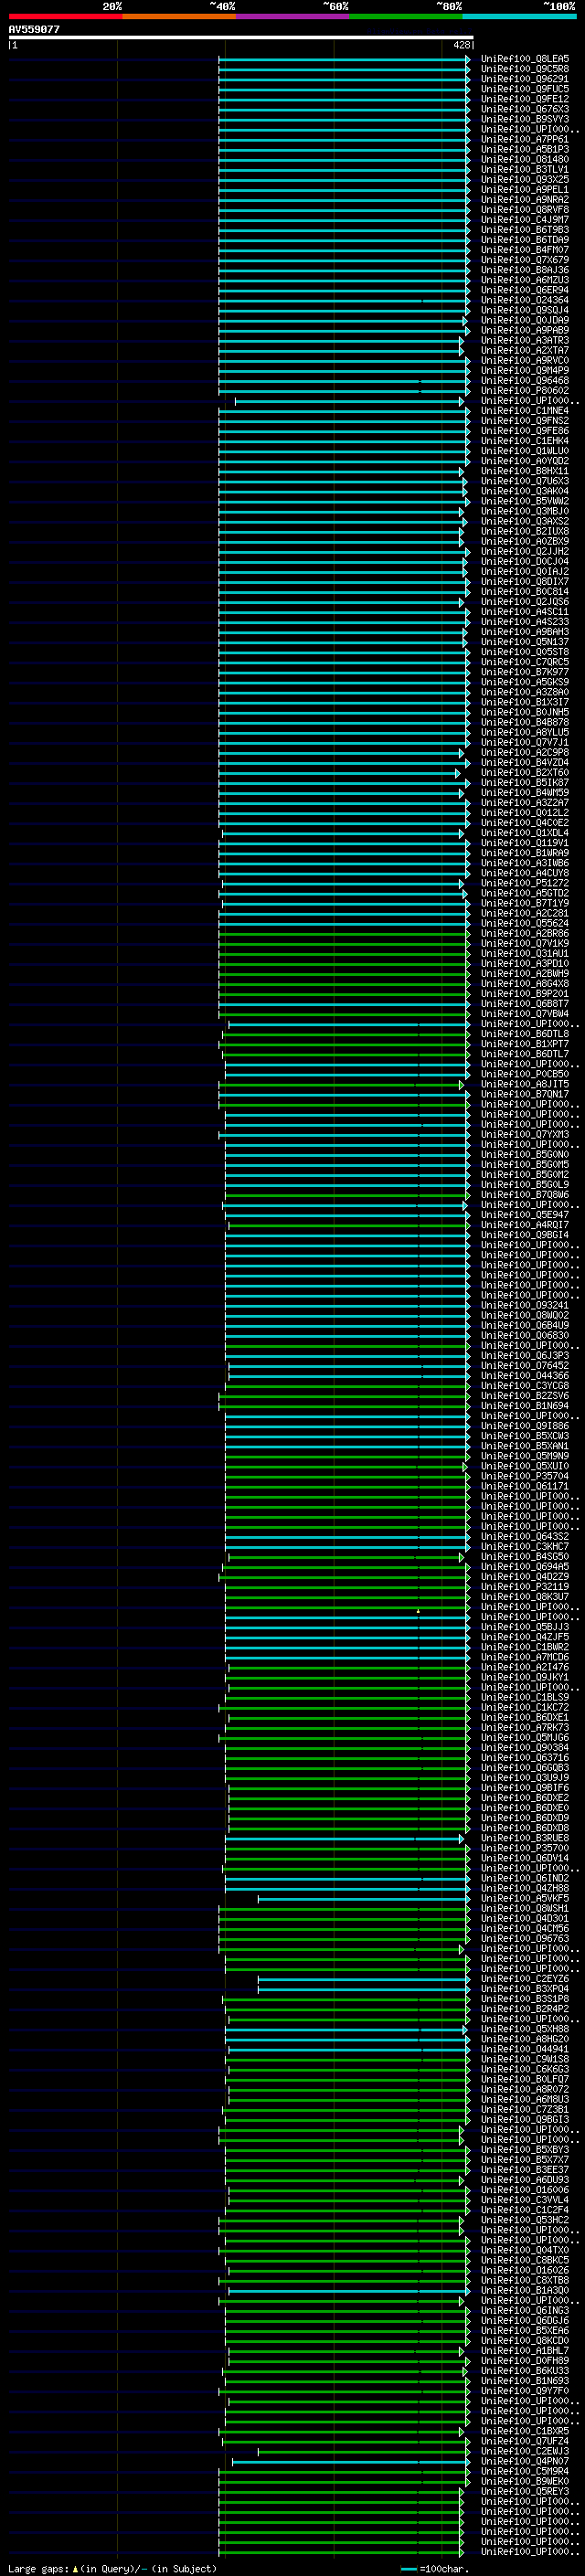Click the red ~20% identity legend segment

pyautogui.click(x=65, y=16)
